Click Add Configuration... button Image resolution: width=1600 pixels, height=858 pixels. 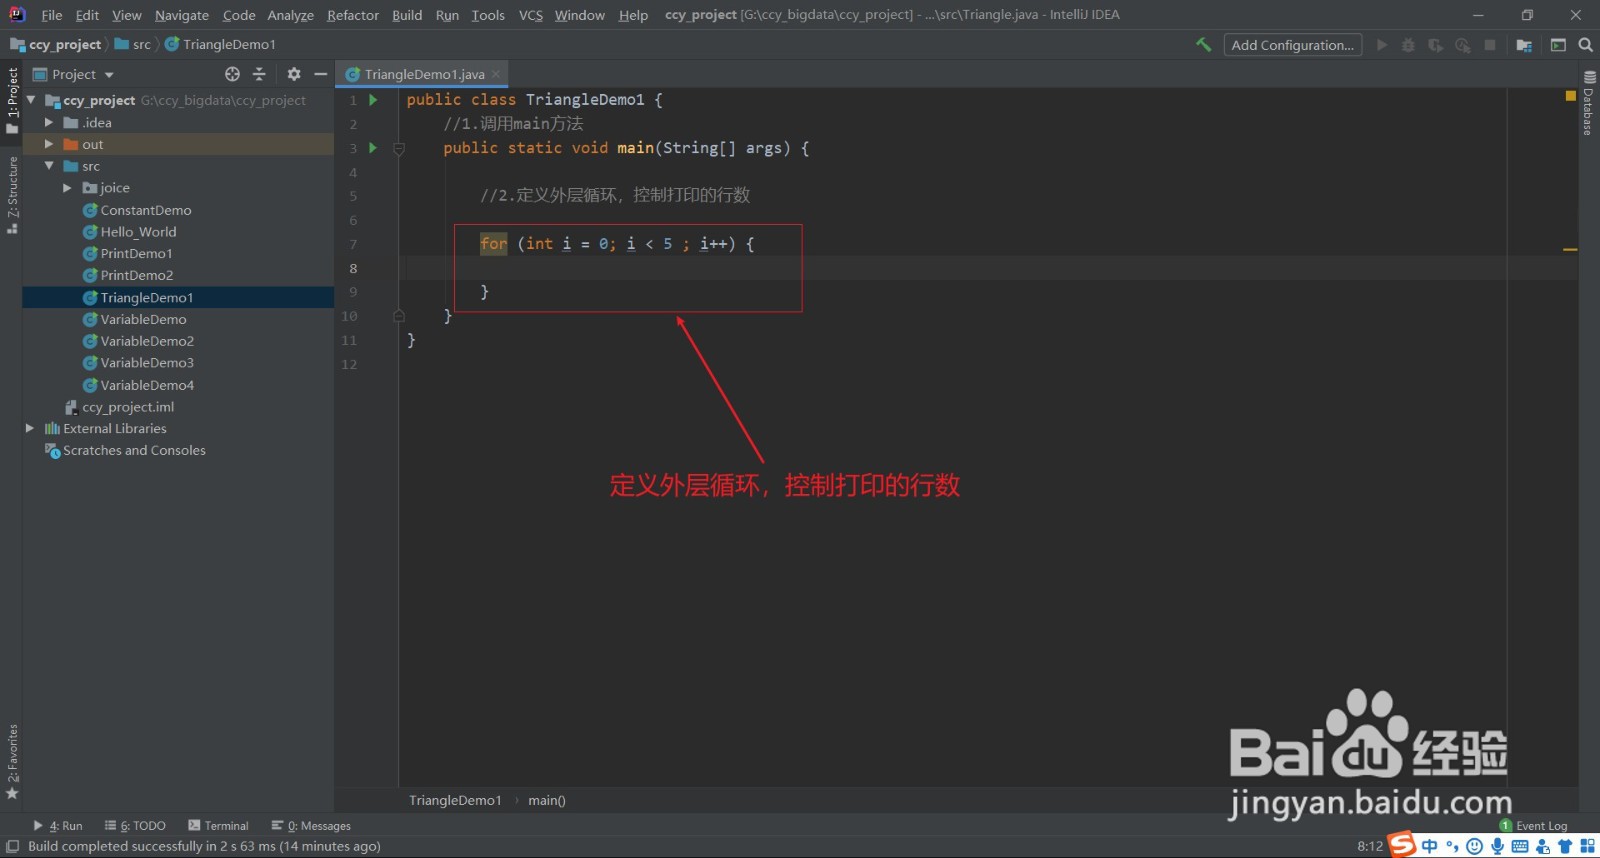(x=1293, y=45)
